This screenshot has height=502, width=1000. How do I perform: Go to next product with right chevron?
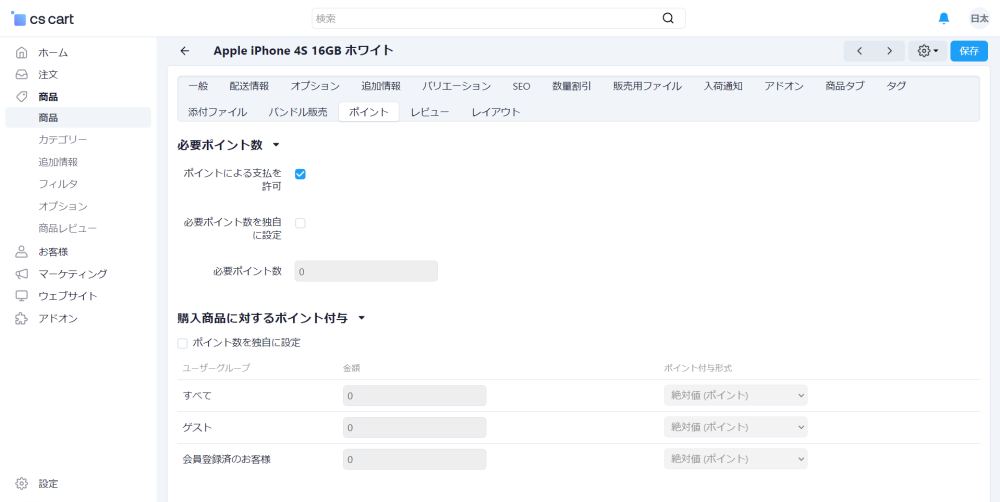point(889,51)
